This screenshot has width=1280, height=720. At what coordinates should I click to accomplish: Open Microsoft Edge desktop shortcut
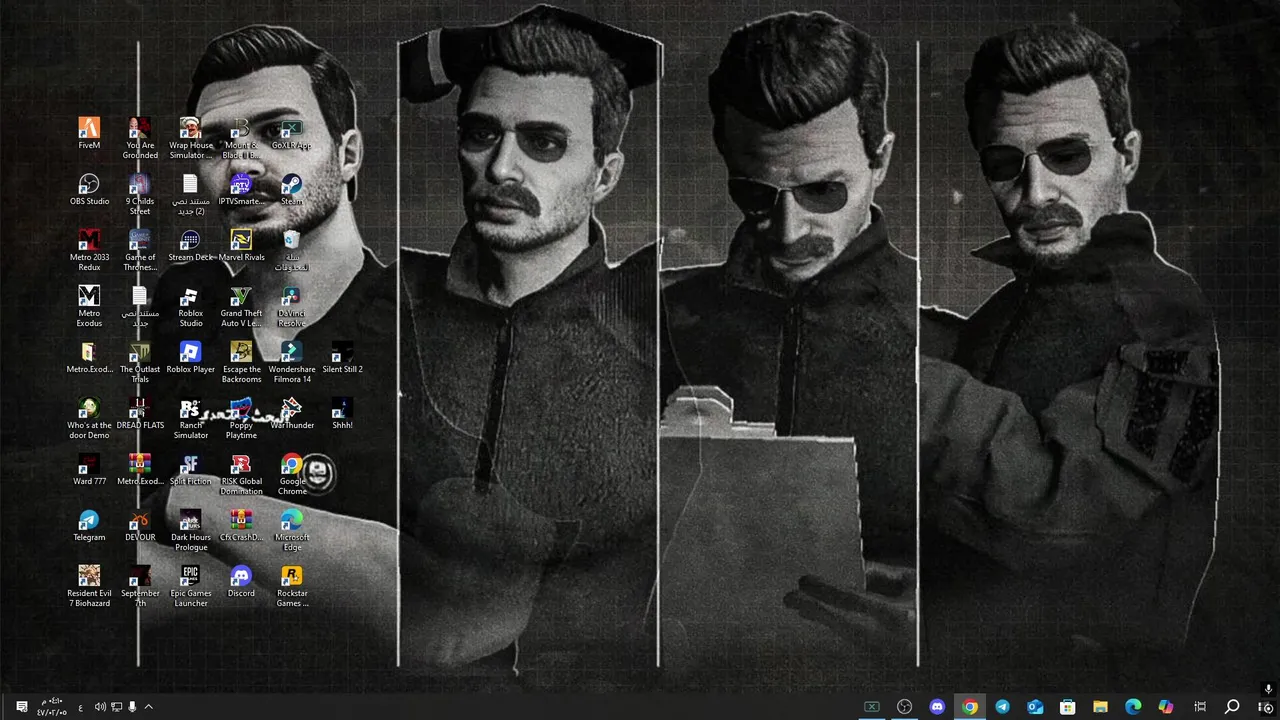click(292, 530)
